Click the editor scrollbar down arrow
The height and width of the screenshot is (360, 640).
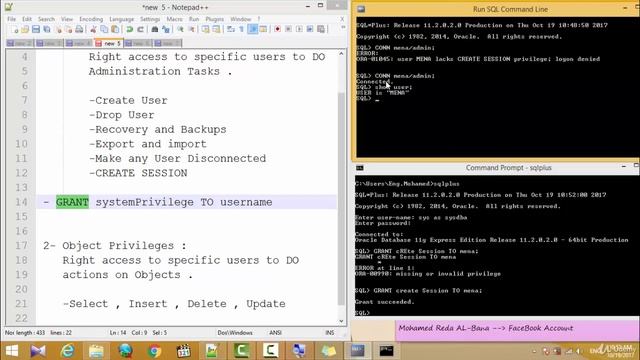341,321
